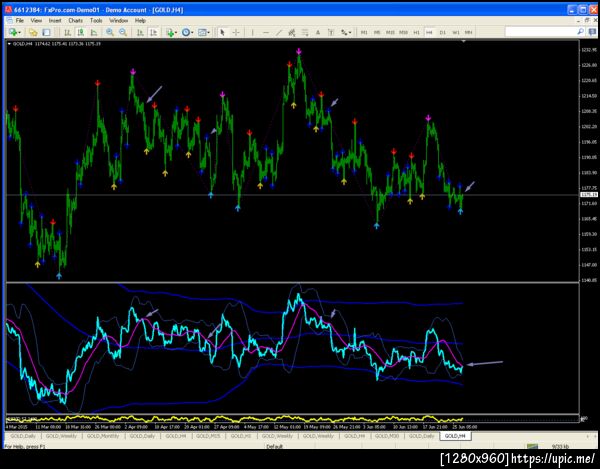Select the Vertical Line drawing tool
Screen dimensions: 600x469
(252, 33)
